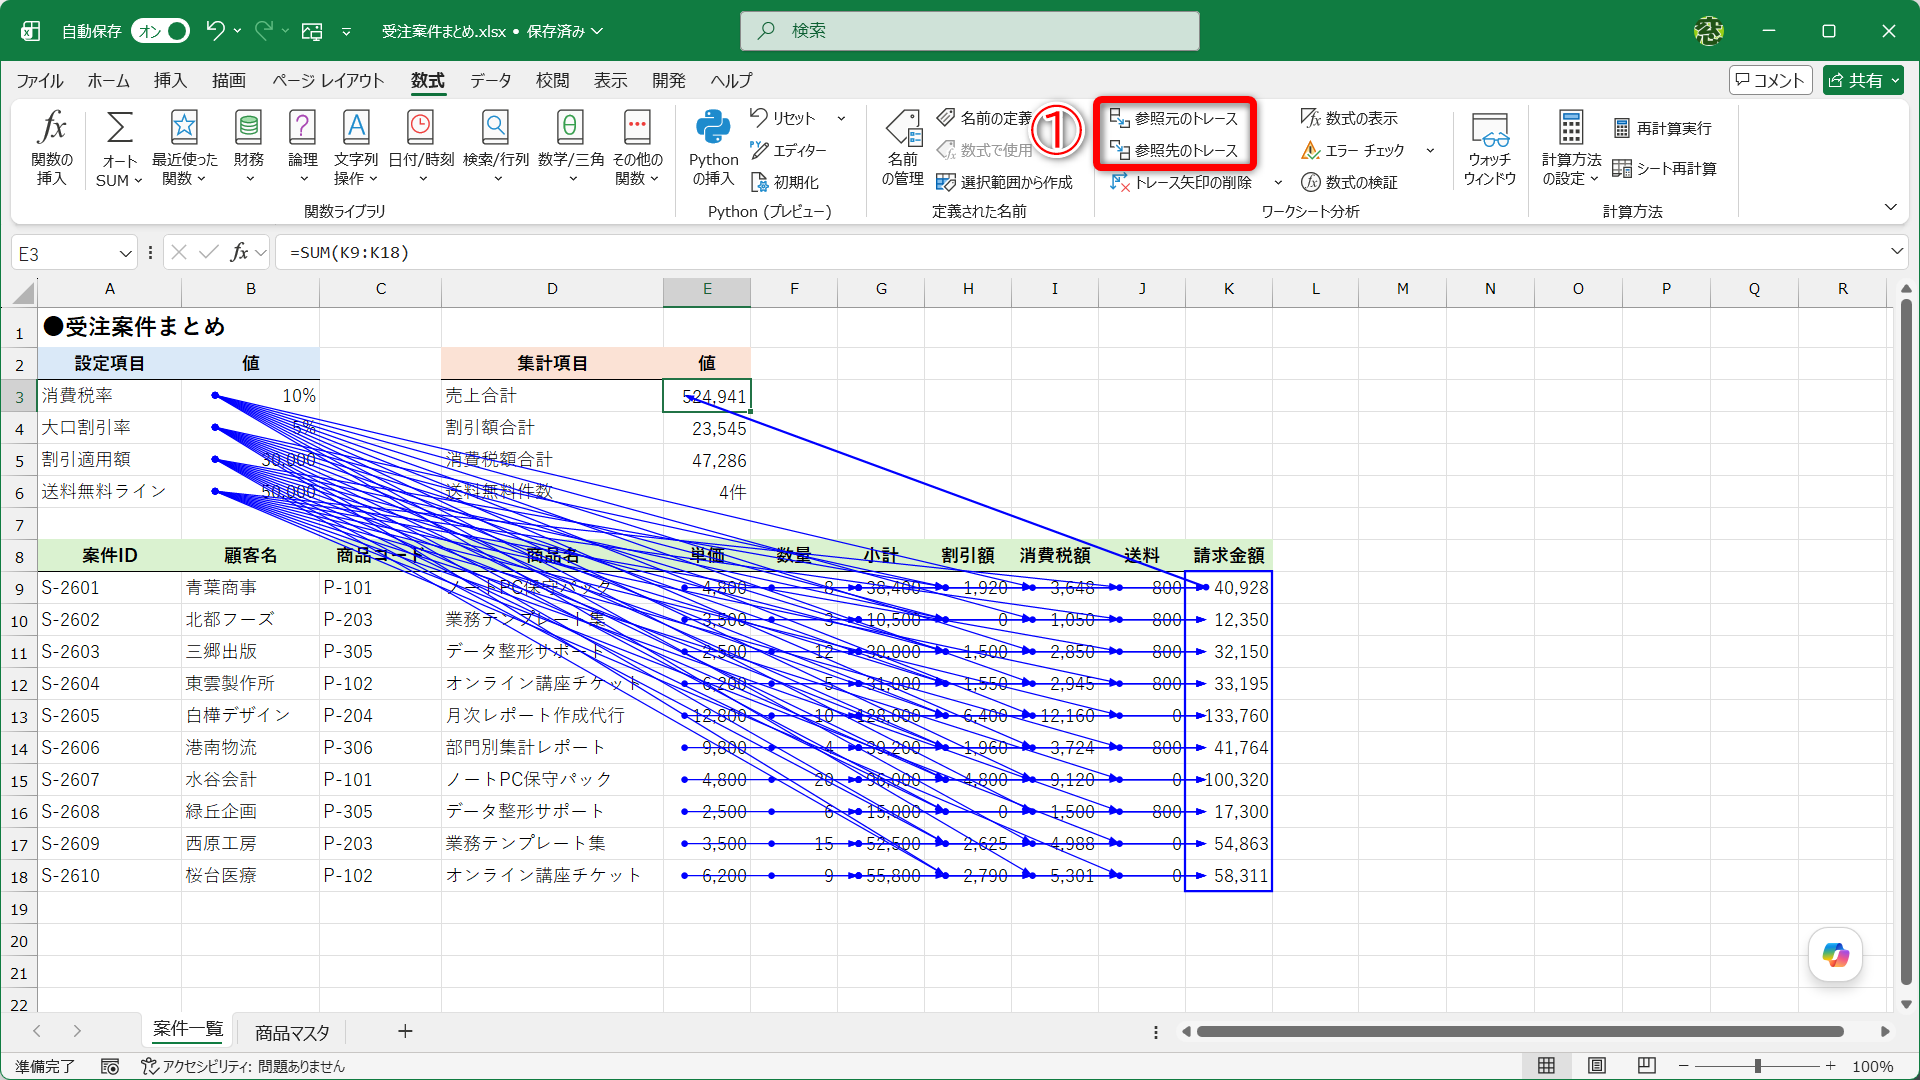This screenshot has width=1920, height=1080.
Task: Open the Name Manager (名前の管理)
Action: point(902,148)
